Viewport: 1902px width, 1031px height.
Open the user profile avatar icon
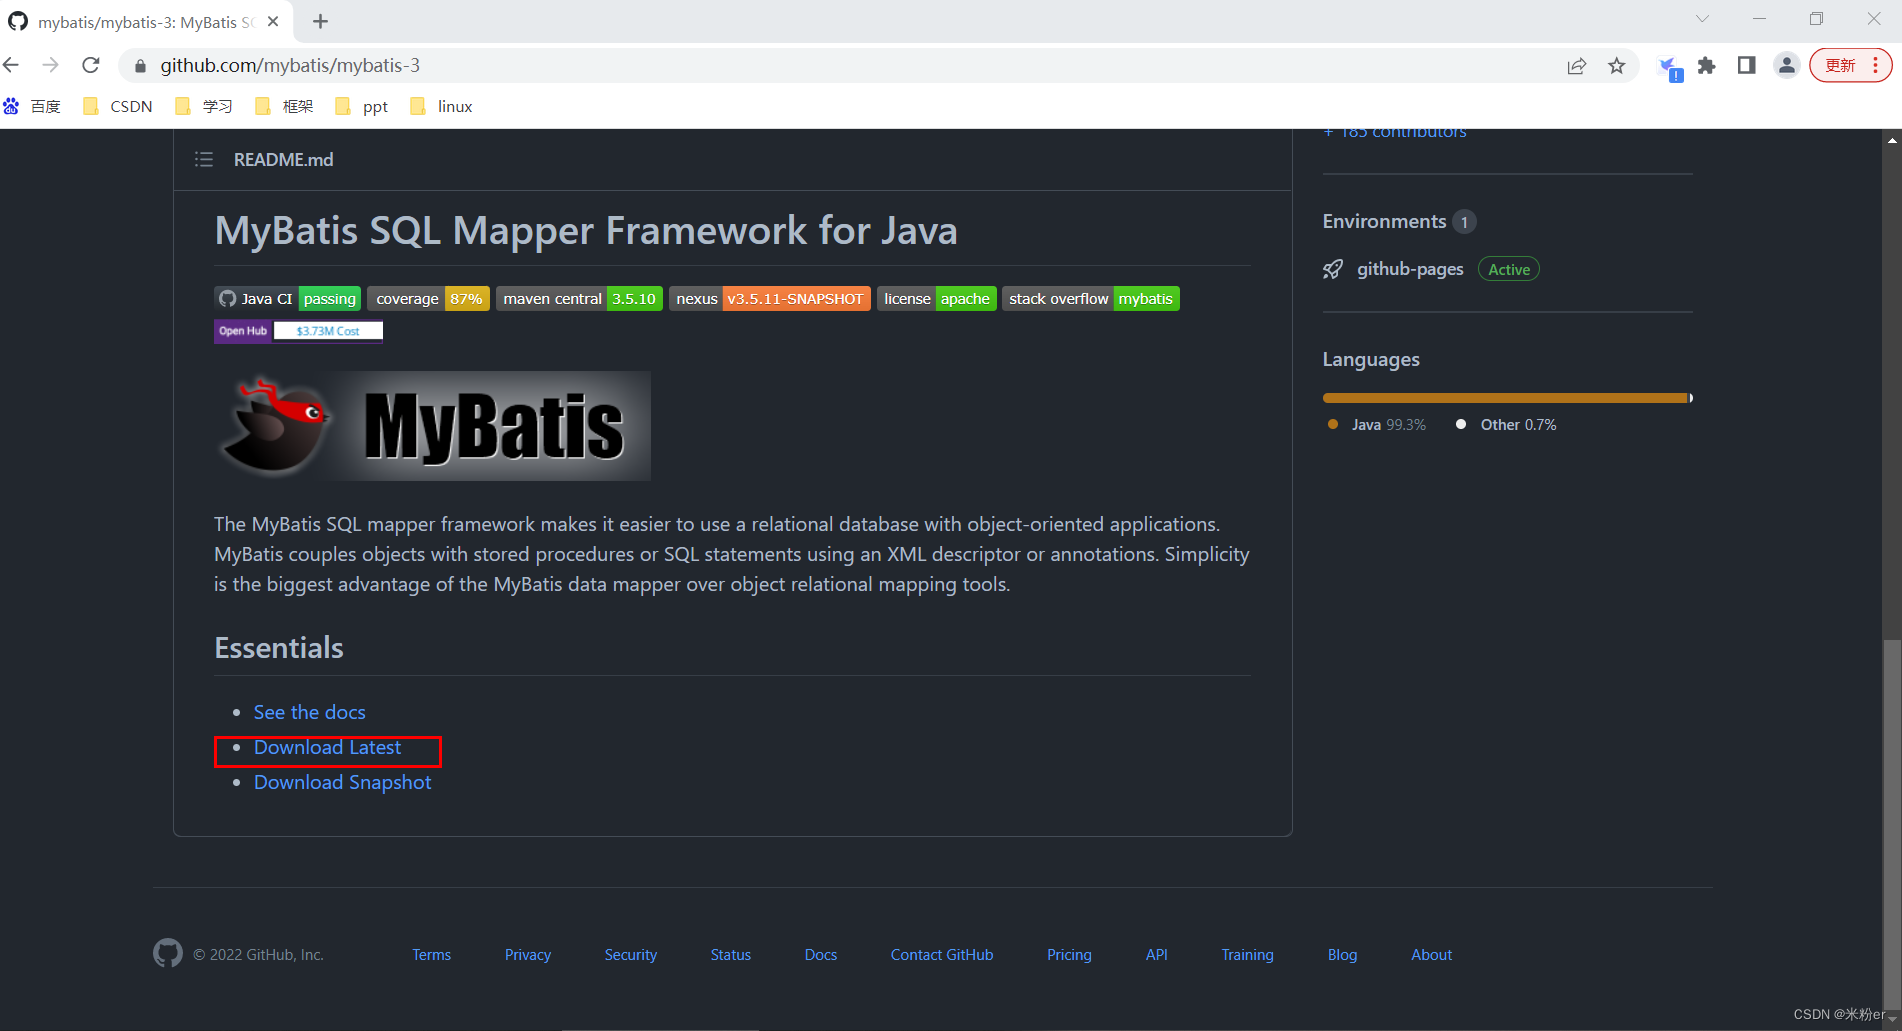click(1787, 66)
